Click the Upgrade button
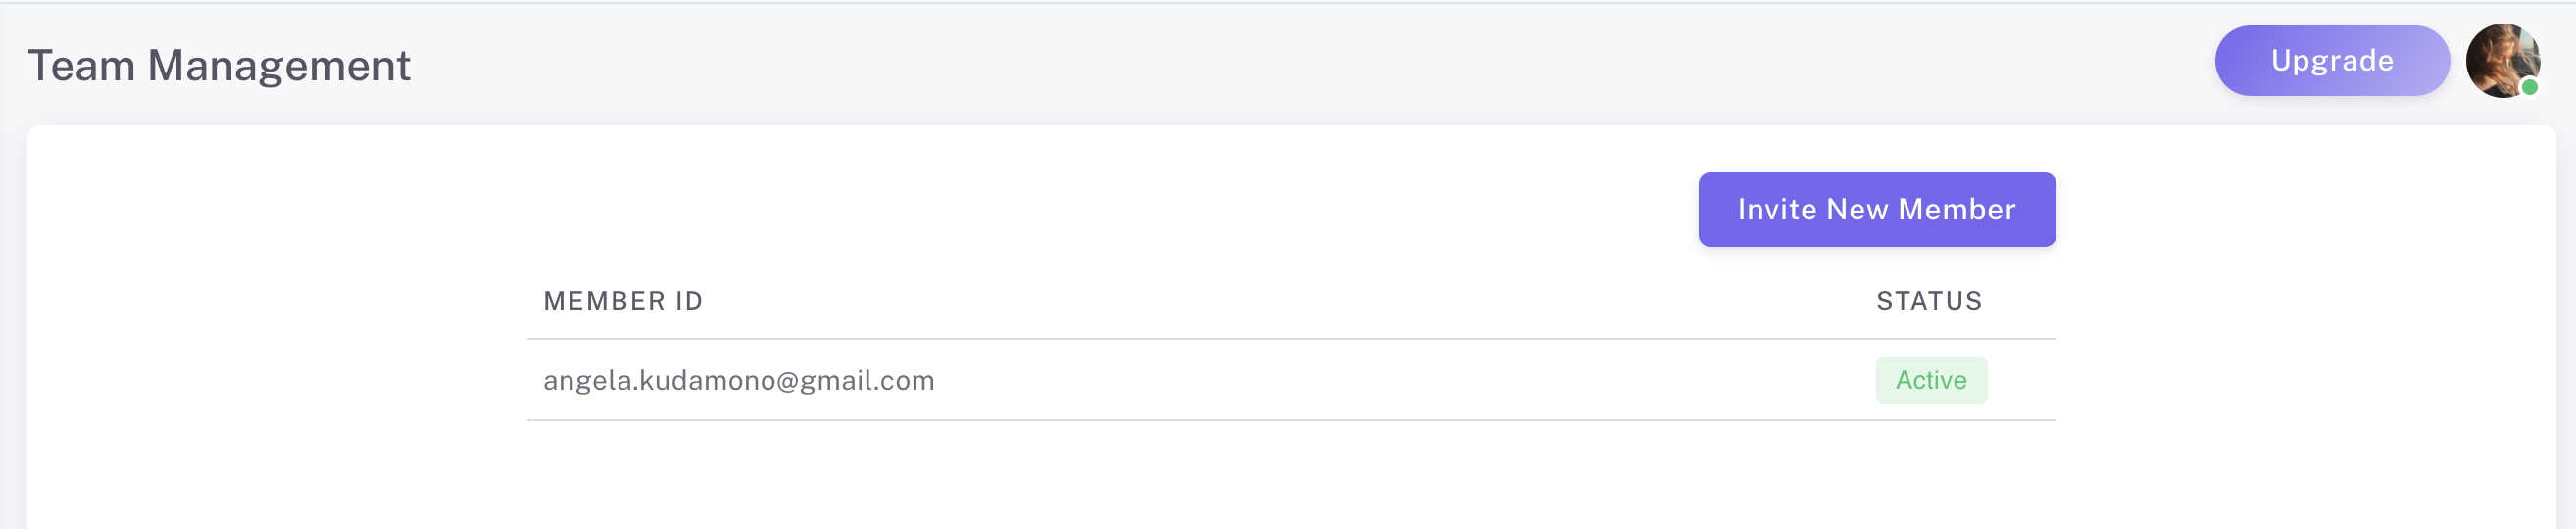 pos(2331,61)
